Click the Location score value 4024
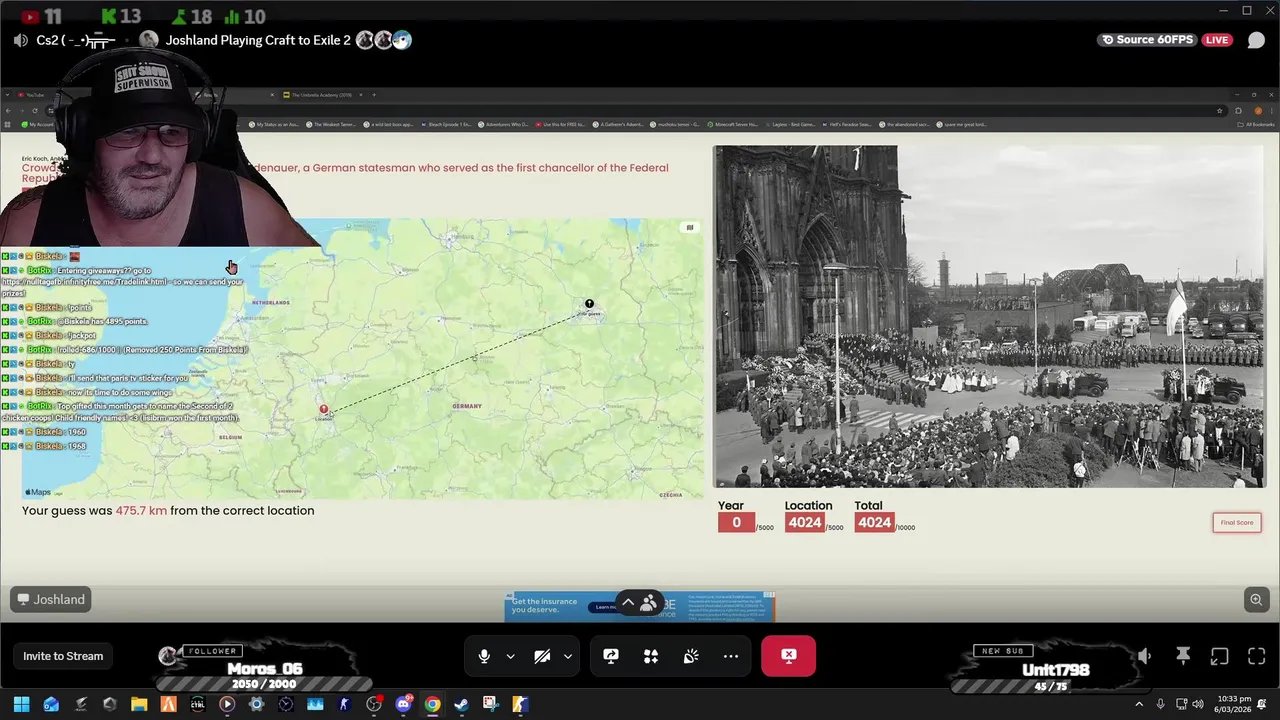The height and width of the screenshot is (720, 1280). (x=804, y=522)
